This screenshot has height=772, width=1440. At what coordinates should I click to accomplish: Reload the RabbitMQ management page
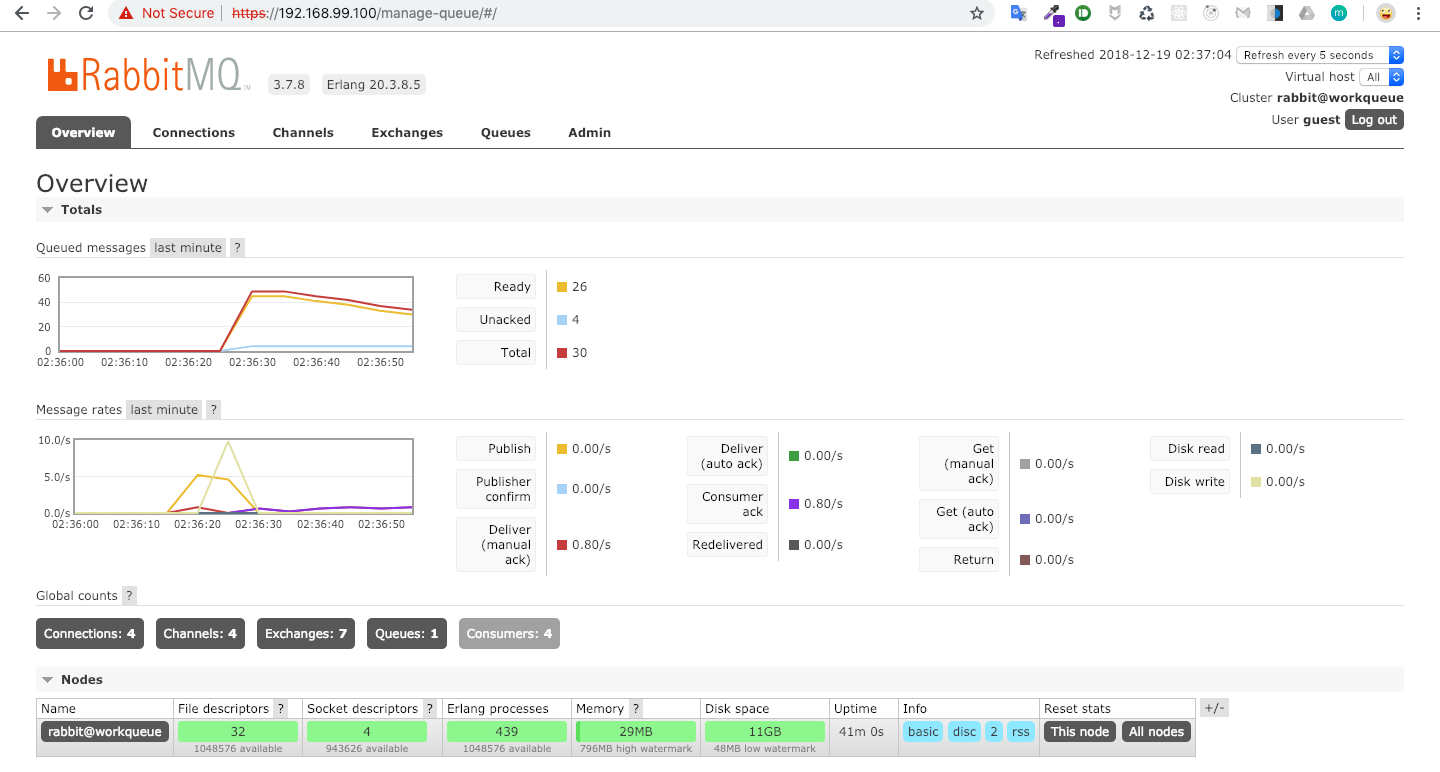[x=86, y=13]
